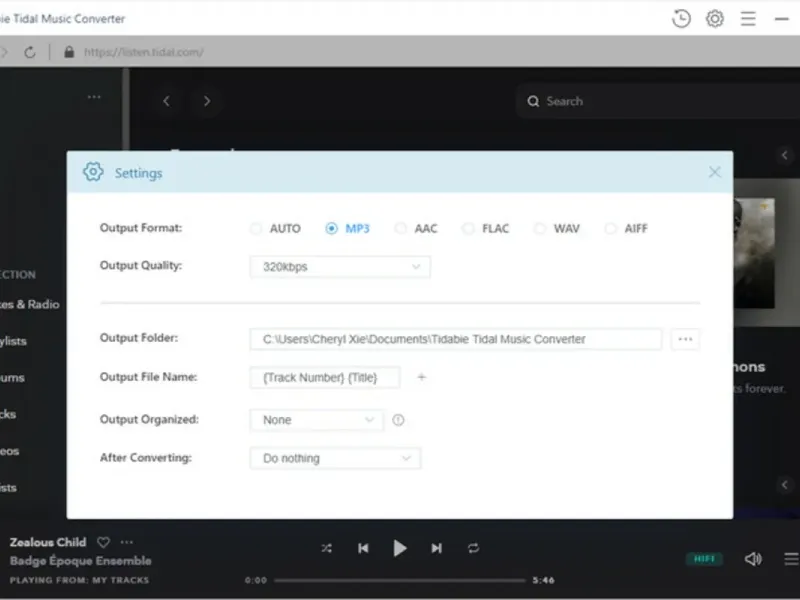Open settings gear in title bar
Screen dimensions: 800x600
715,19
